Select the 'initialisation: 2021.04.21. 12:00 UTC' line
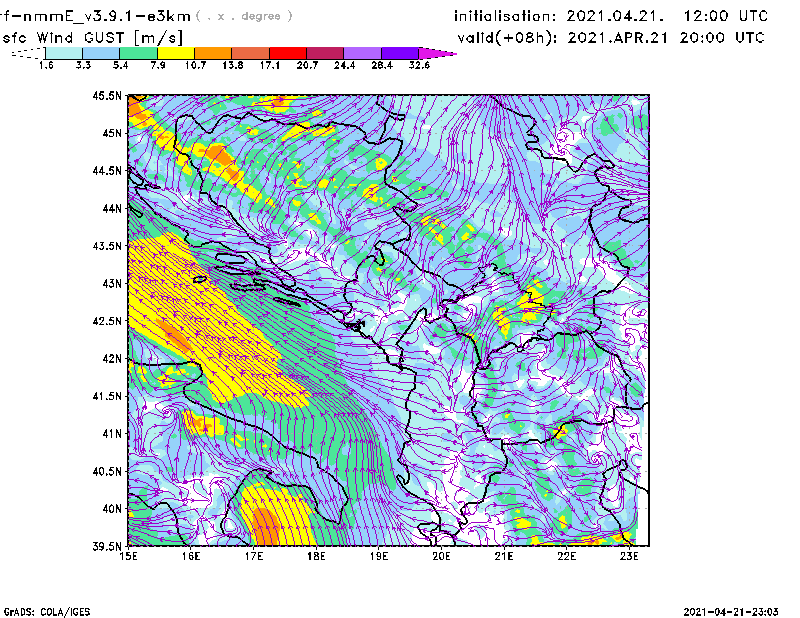This screenshot has height=618, width=800. click(x=611, y=16)
